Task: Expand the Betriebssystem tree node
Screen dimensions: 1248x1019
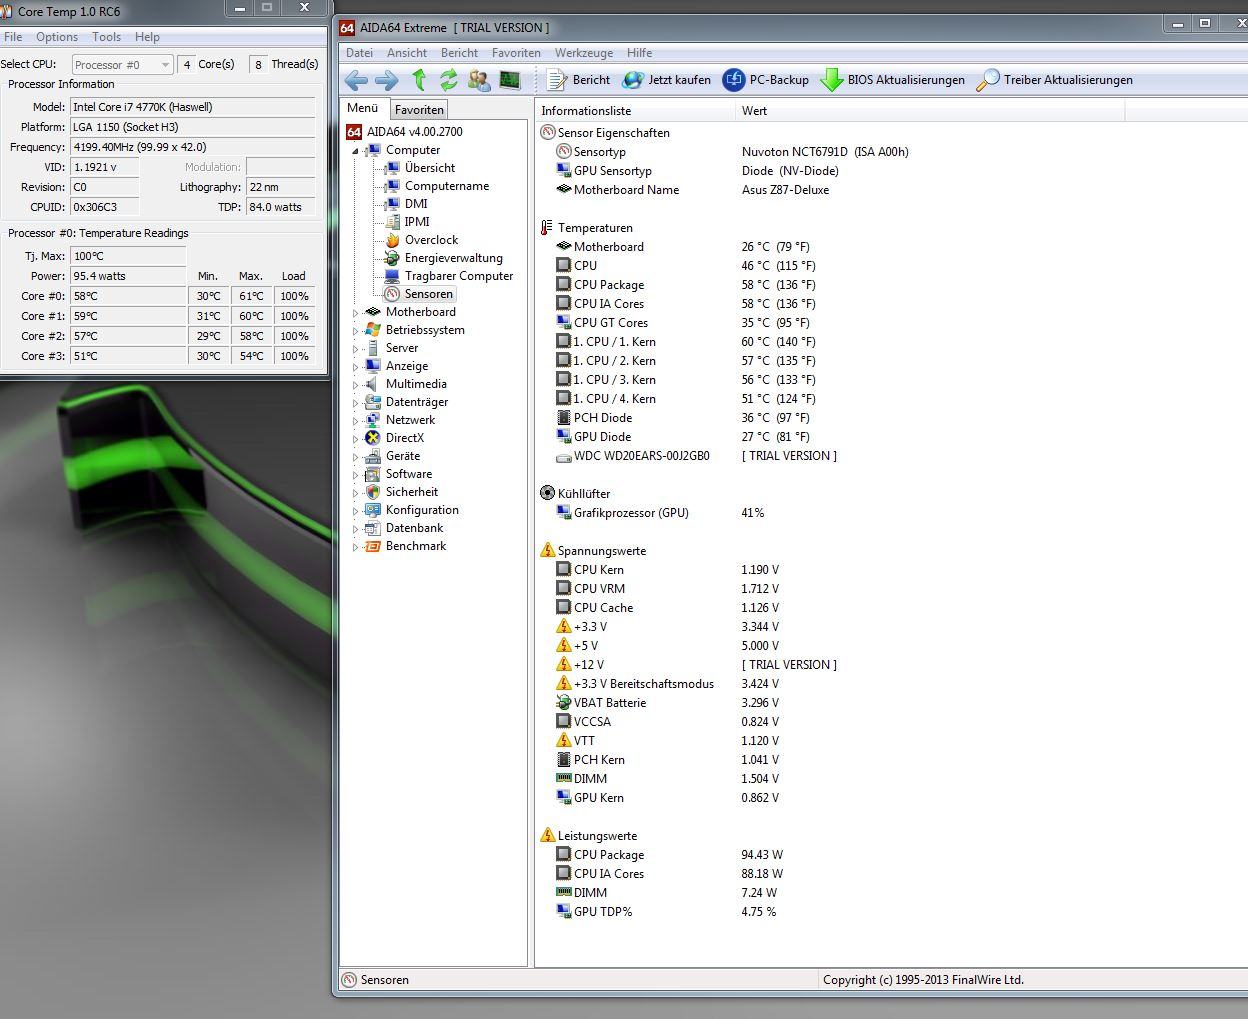Action: (355, 330)
